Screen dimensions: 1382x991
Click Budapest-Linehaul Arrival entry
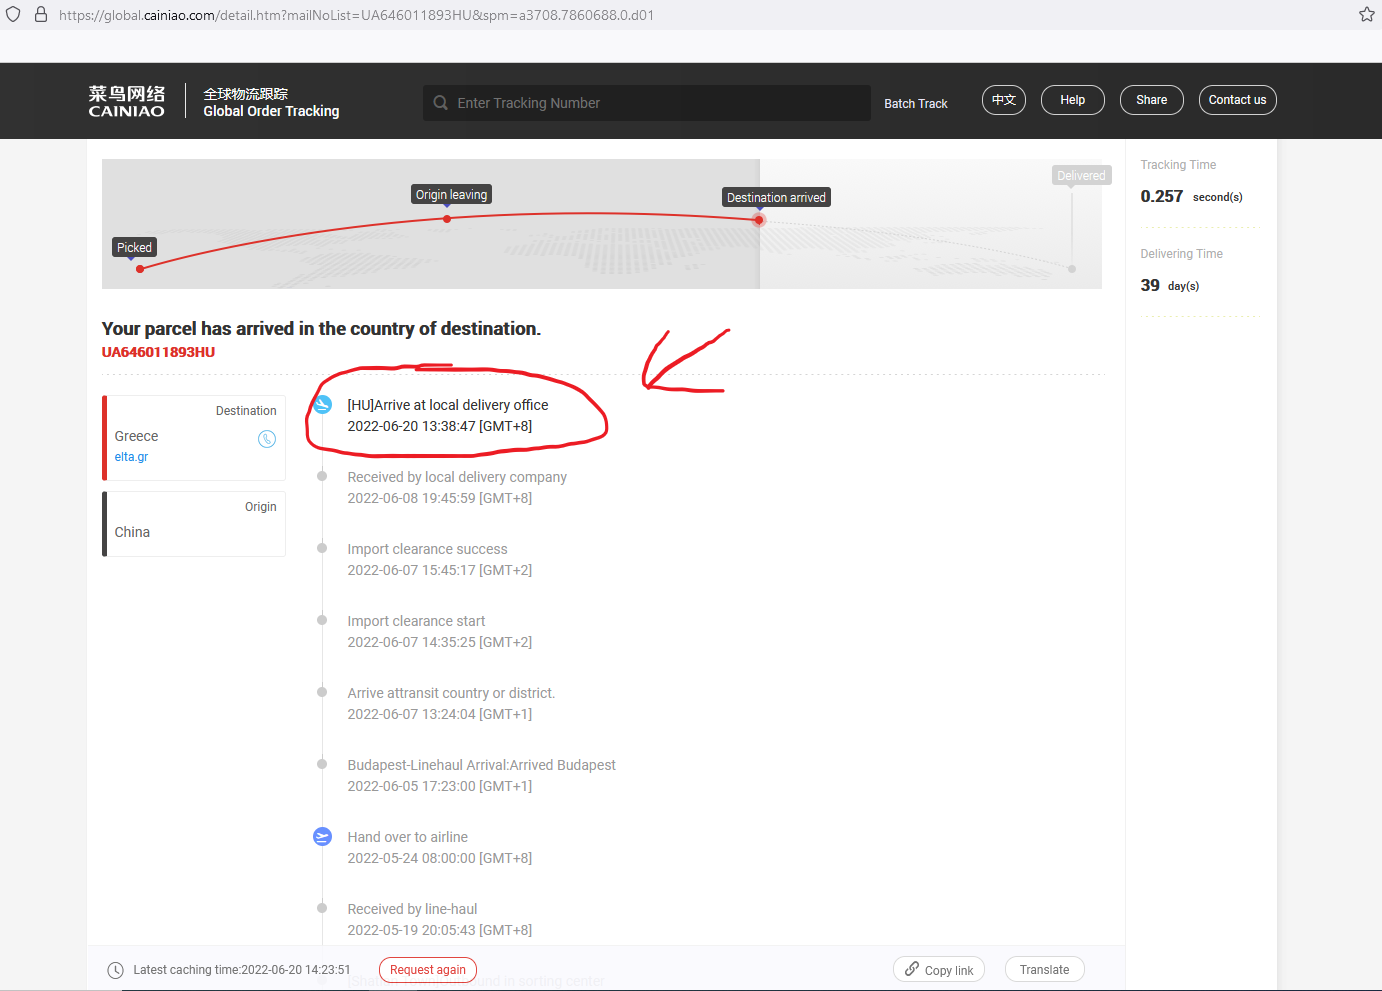(x=482, y=775)
